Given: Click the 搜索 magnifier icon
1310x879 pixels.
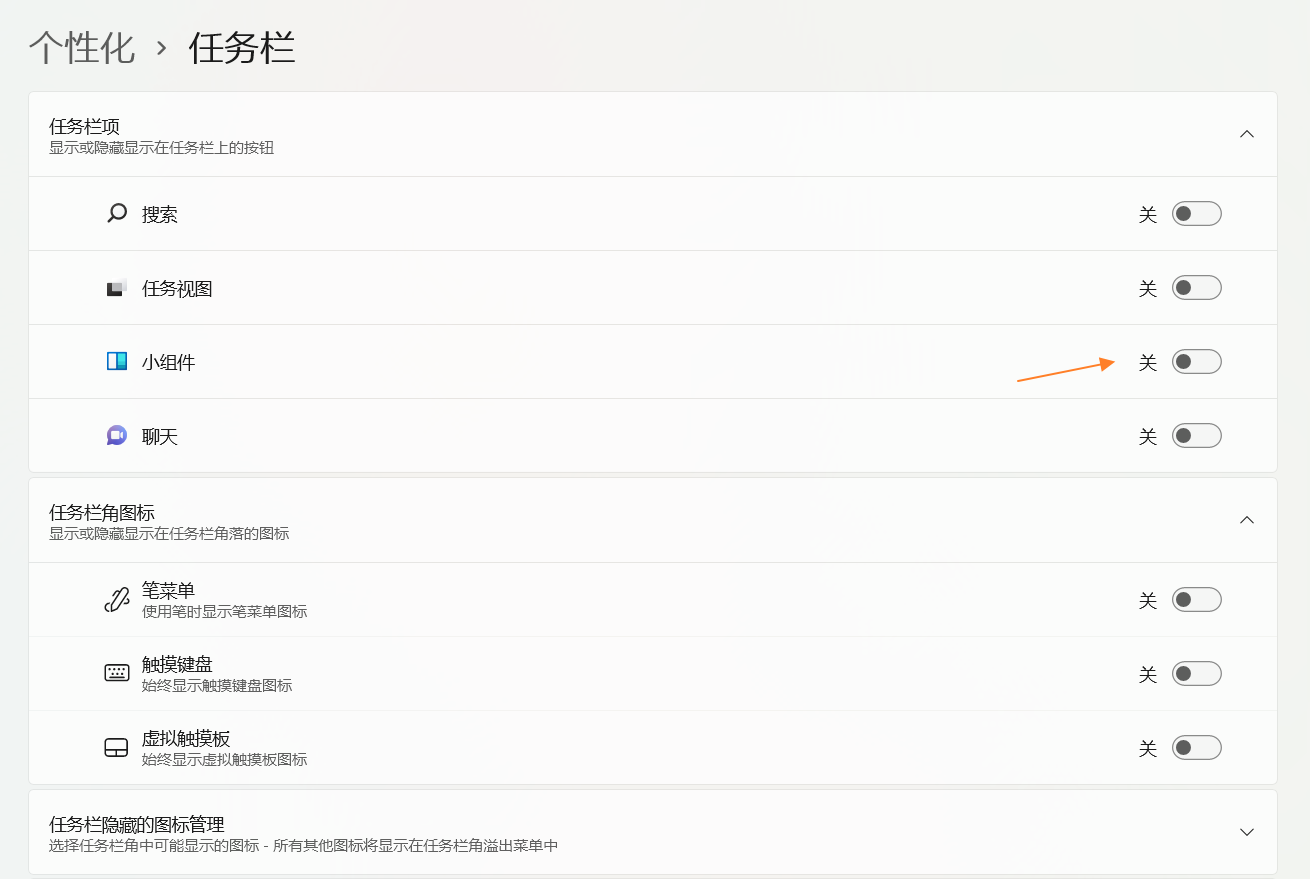Looking at the screenshot, I should coord(117,213).
